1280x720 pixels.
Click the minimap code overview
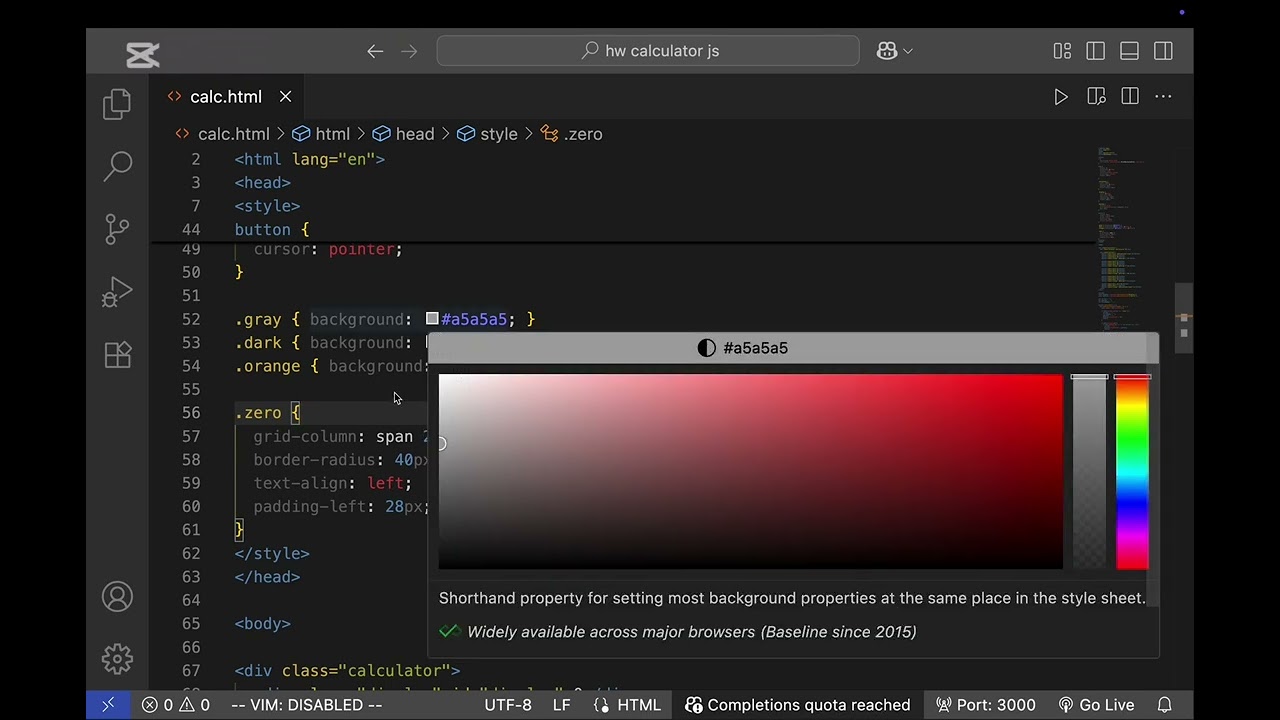(x=1120, y=240)
